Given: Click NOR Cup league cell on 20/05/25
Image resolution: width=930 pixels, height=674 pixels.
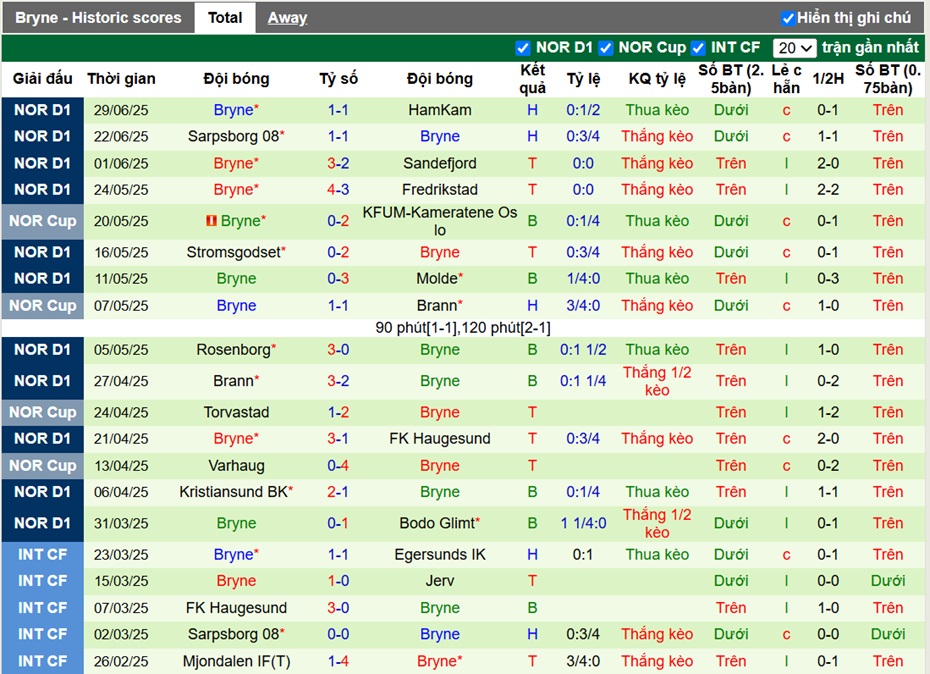Looking at the screenshot, I should coord(43,221).
